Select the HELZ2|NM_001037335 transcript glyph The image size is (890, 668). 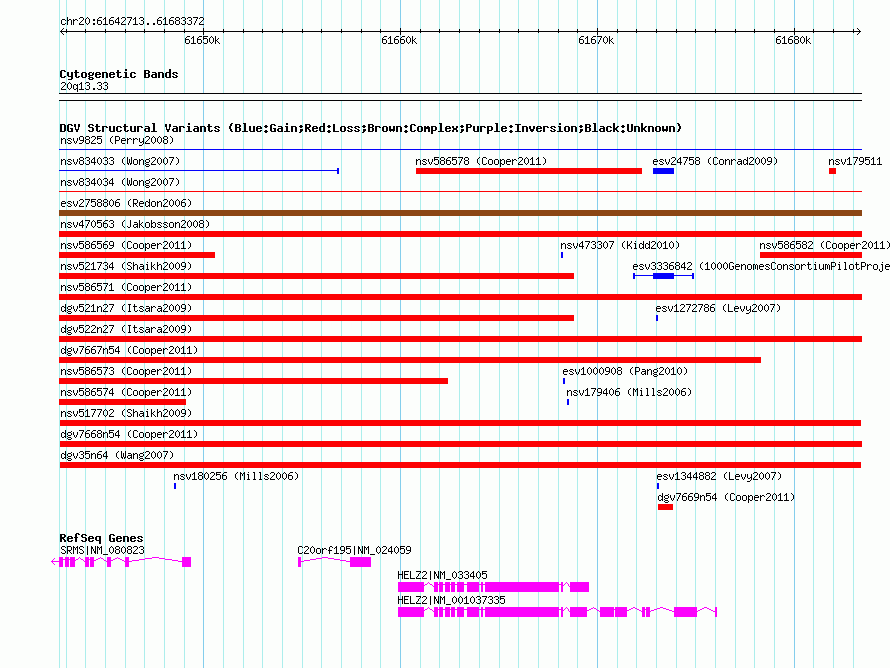point(557,612)
